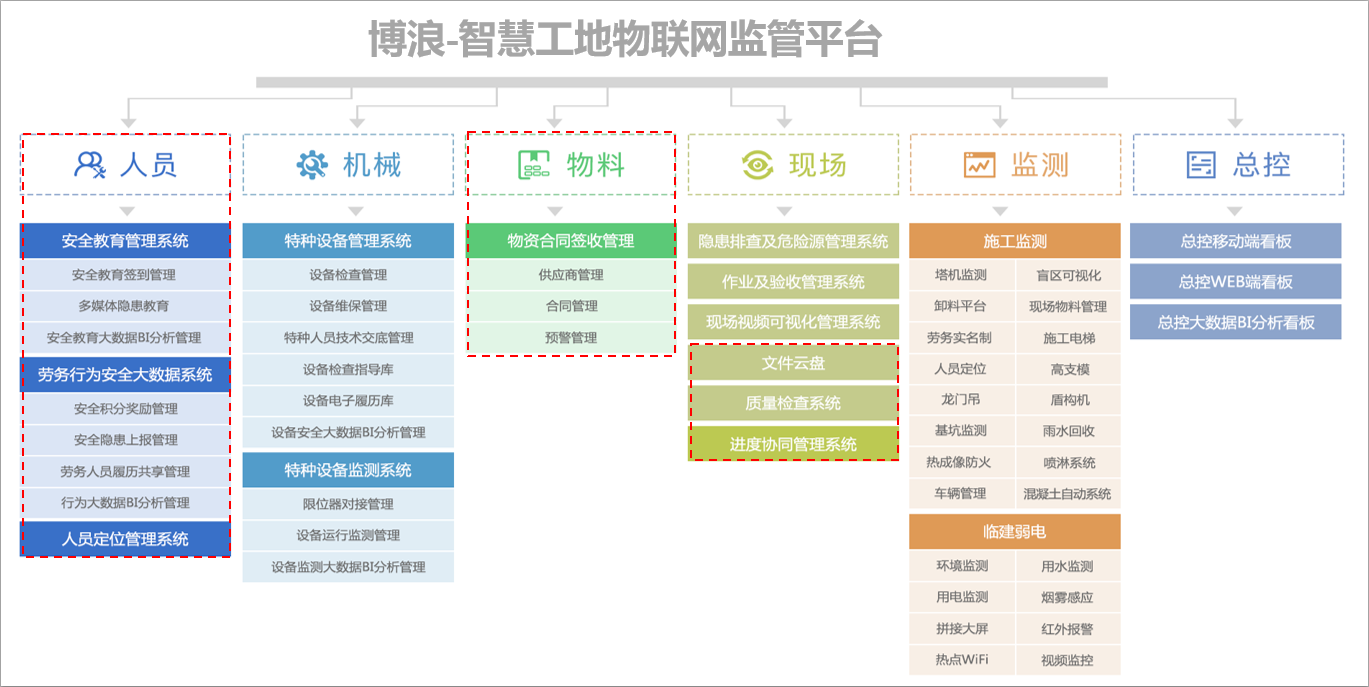Click the 机械 gear icon
The image size is (1369, 687).
(x=312, y=164)
